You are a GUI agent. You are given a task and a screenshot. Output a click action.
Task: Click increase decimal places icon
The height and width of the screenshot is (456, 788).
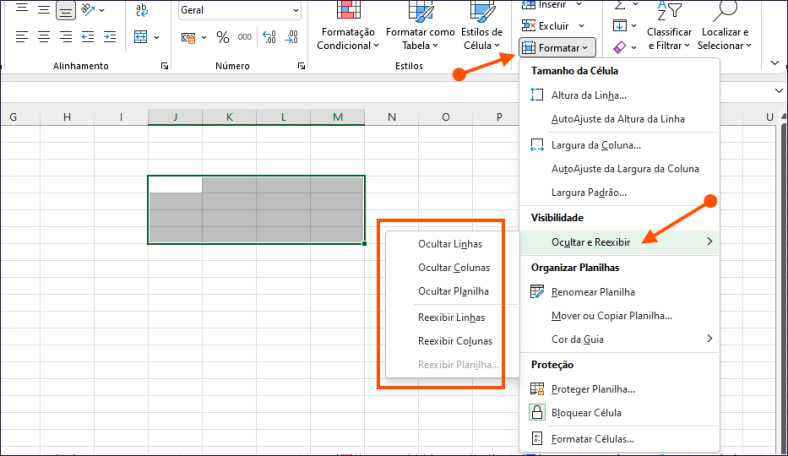point(269,37)
